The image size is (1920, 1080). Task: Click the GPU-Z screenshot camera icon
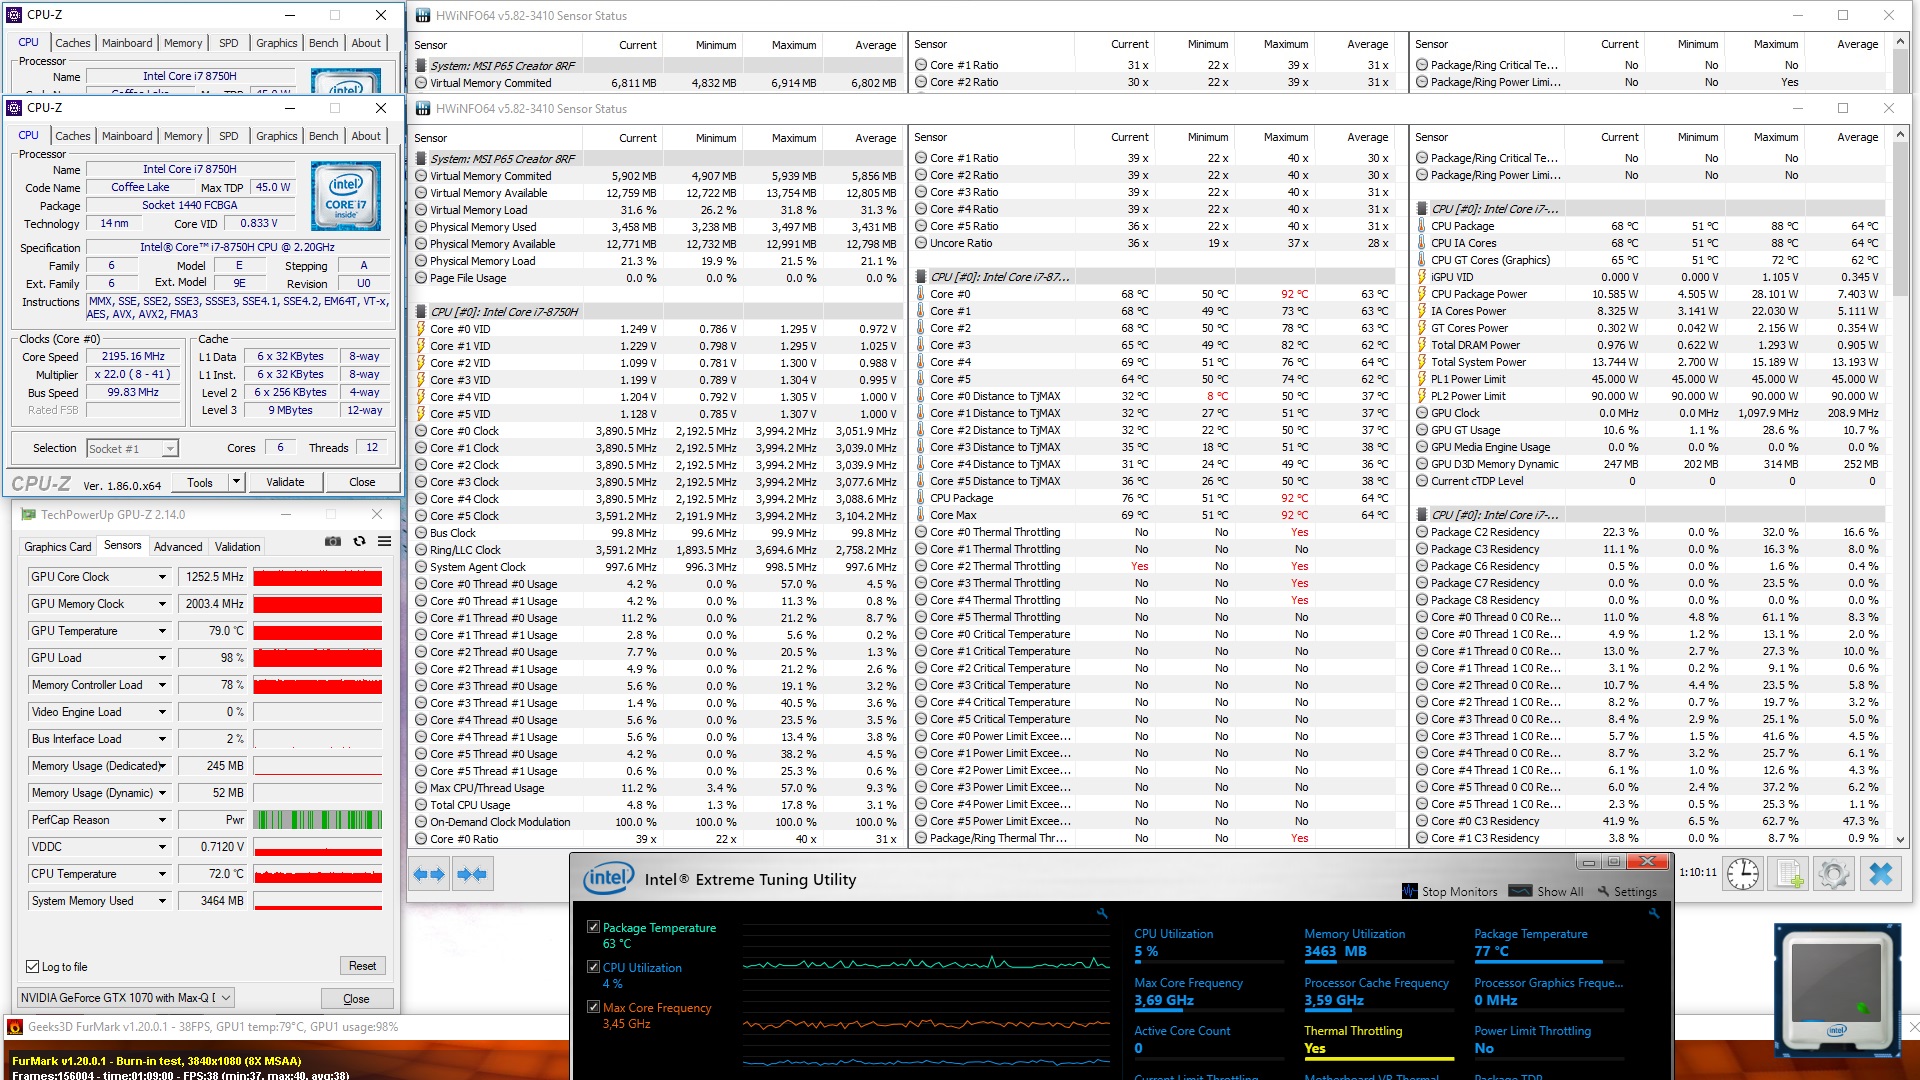tap(333, 542)
